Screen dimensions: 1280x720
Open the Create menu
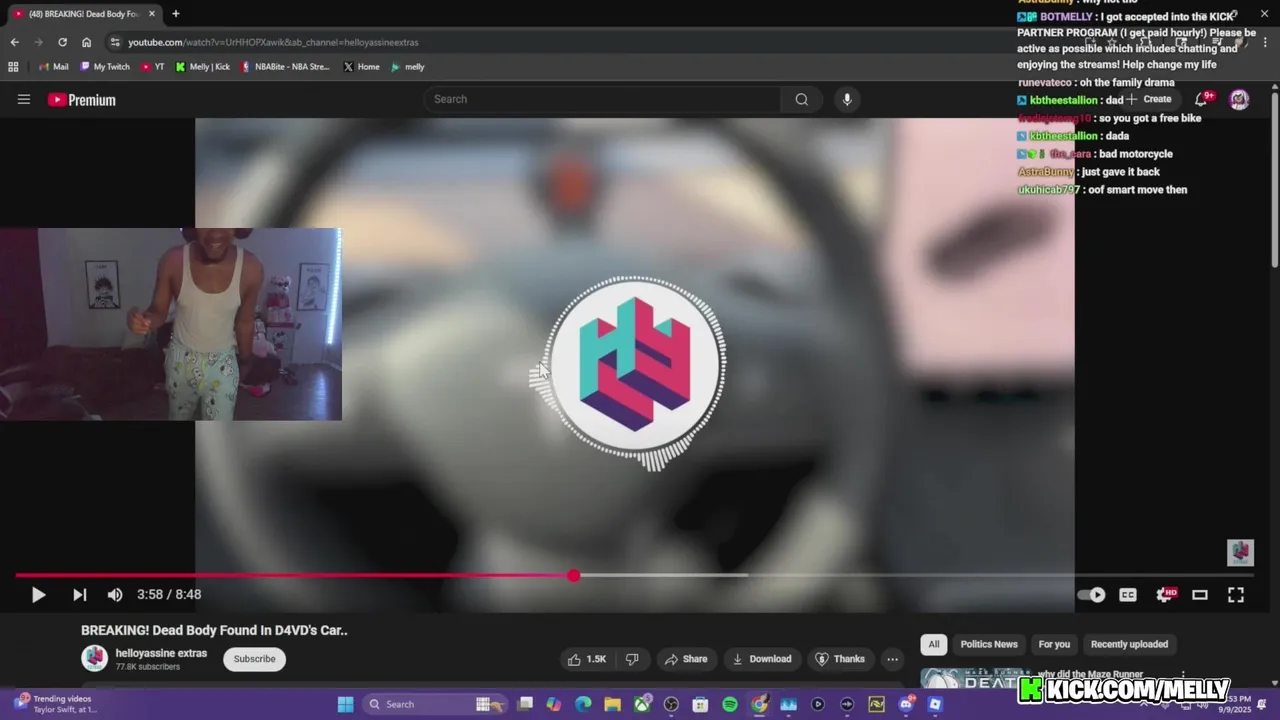[x=1149, y=99]
